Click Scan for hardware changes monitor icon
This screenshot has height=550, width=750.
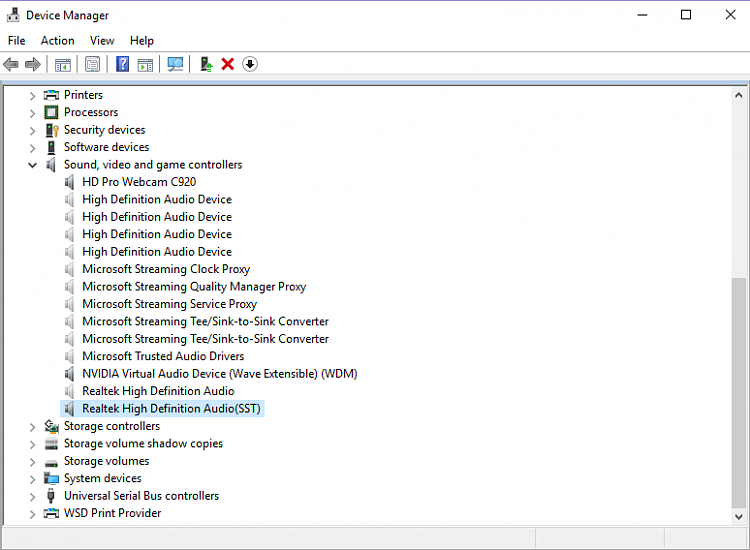(x=176, y=64)
